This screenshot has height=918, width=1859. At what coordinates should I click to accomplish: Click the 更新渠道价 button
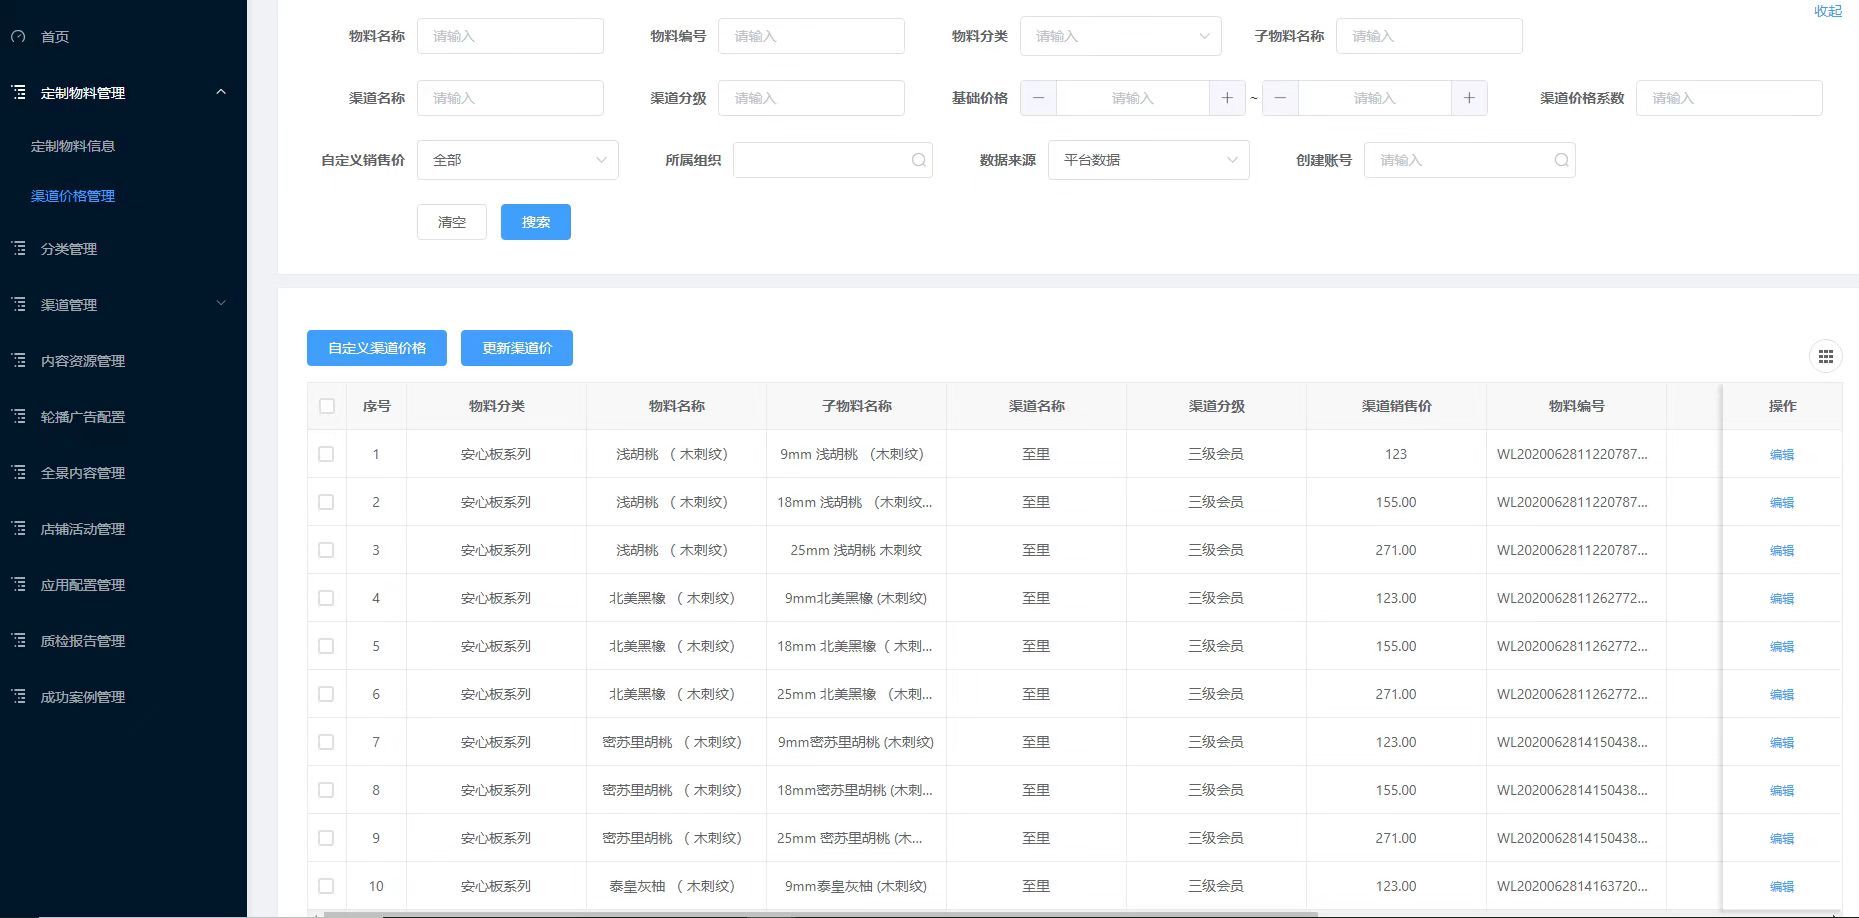coord(517,348)
